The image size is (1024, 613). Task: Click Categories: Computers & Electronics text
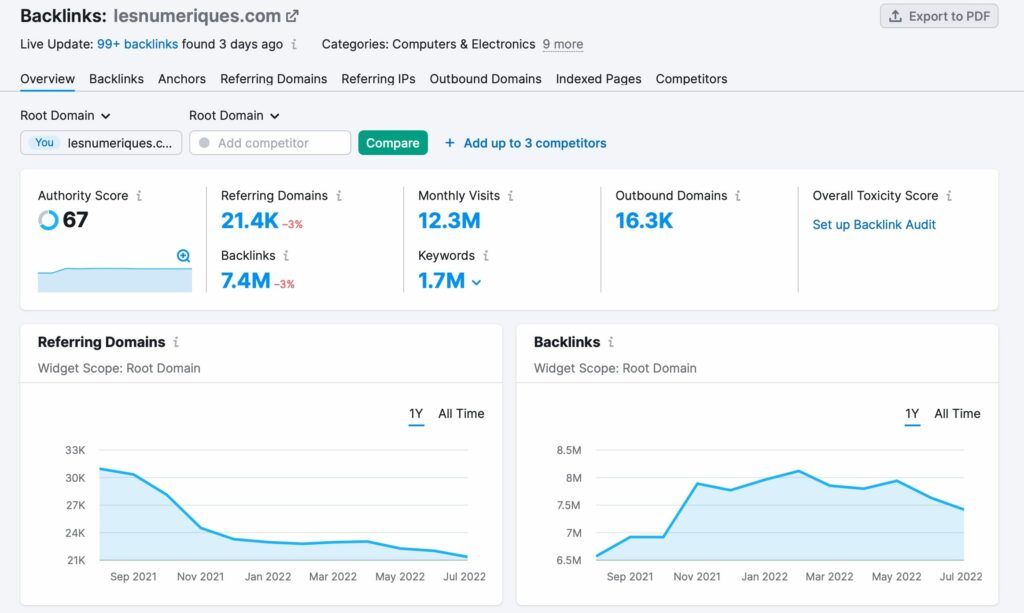(428, 44)
